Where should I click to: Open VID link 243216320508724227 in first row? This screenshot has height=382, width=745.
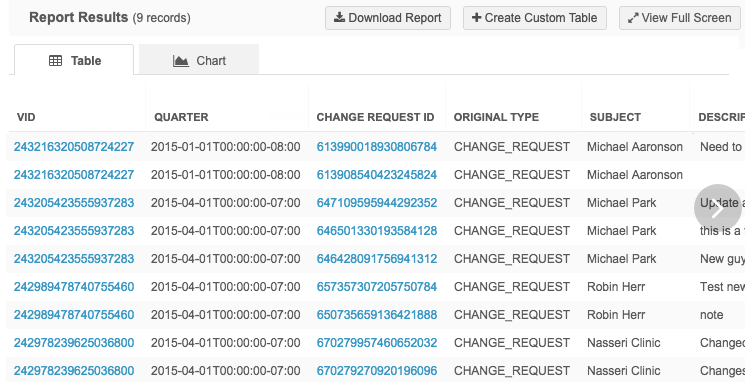(x=74, y=147)
